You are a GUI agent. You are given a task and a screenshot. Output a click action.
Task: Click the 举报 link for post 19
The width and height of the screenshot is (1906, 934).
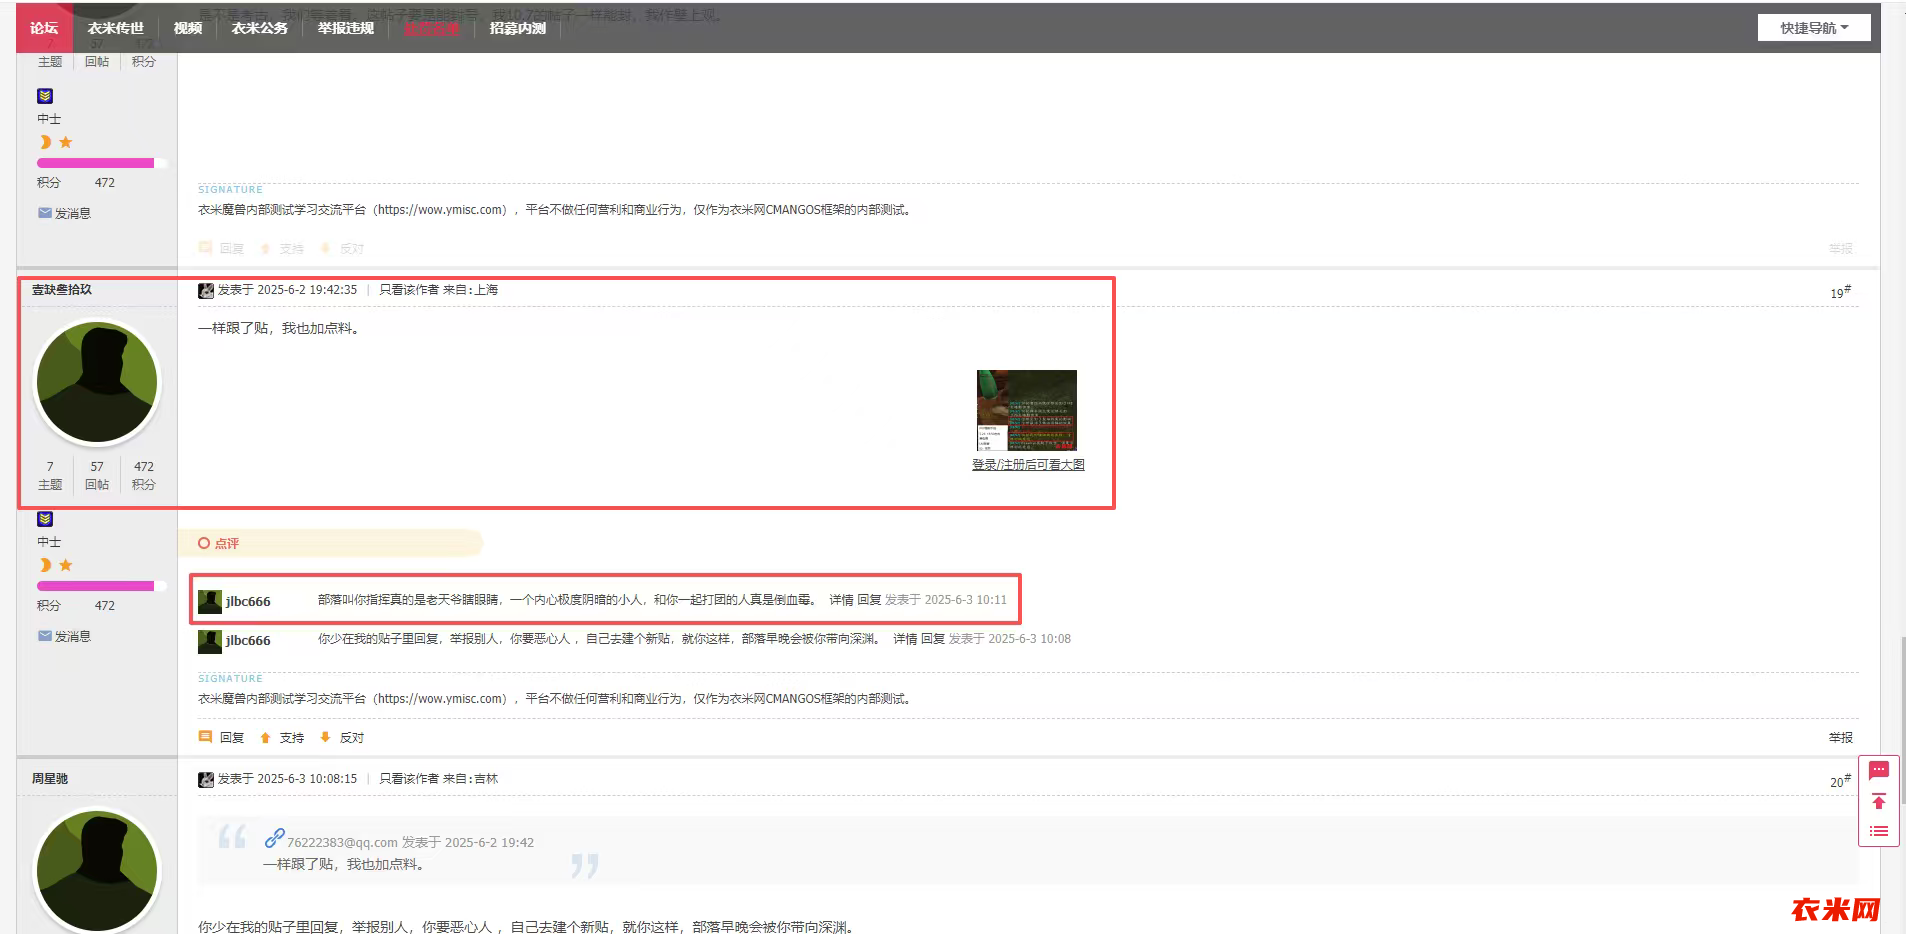coord(1840,738)
